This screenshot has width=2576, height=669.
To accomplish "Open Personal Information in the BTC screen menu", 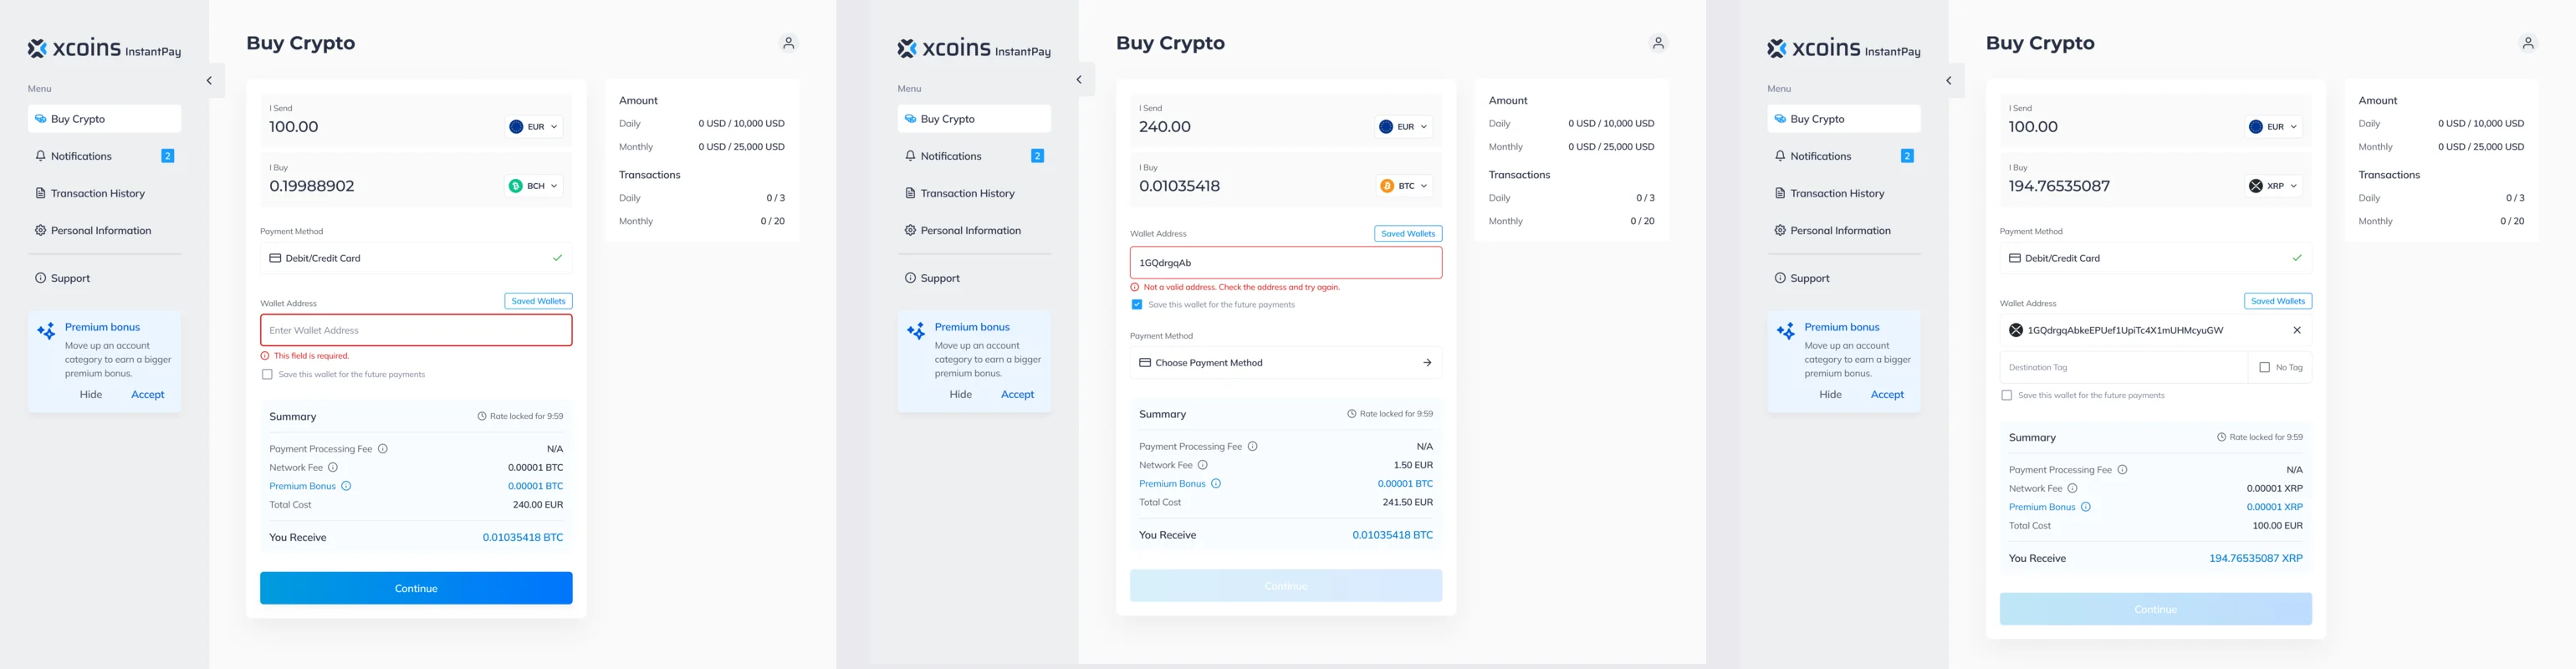I will [974, 231].
